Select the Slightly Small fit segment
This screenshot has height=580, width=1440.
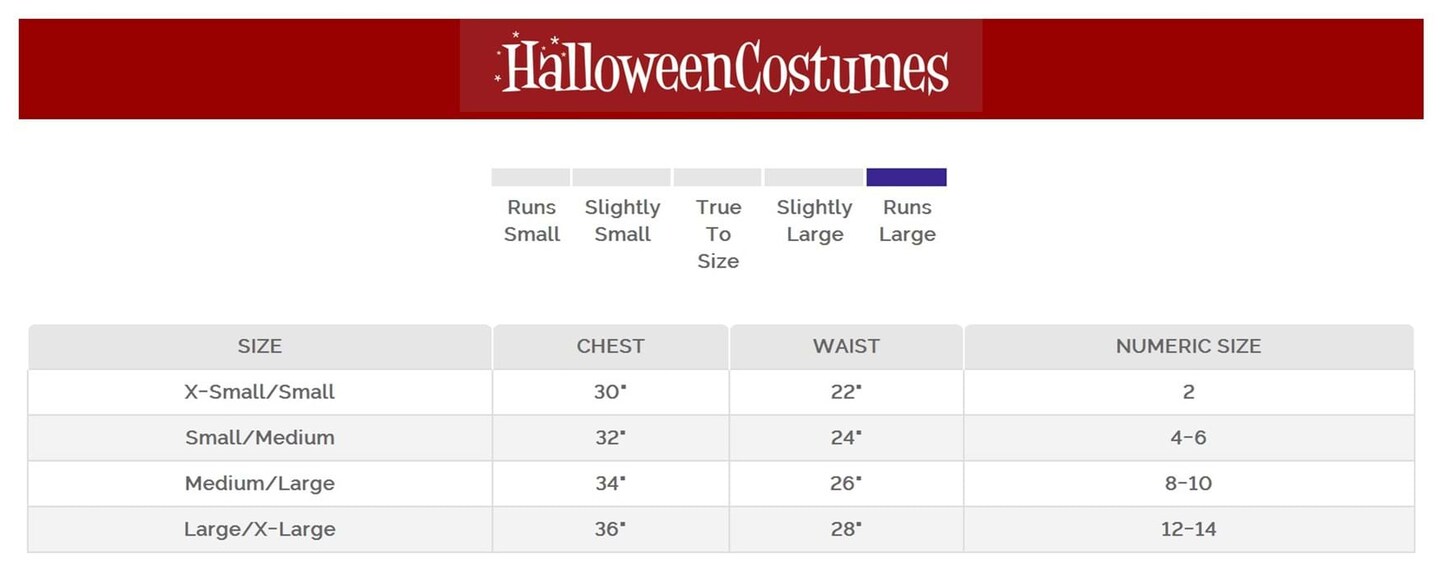[x=621, y=178]
